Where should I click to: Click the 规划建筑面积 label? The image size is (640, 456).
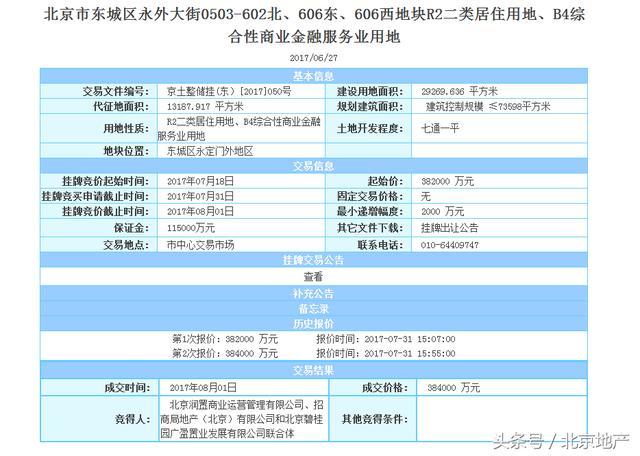coord(369,107)
